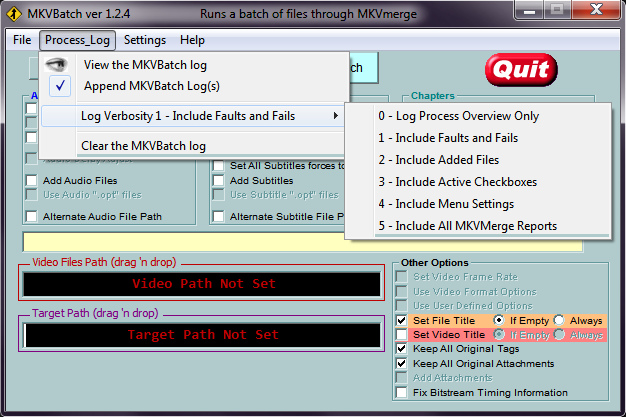The width and height of the screenshot is (626, 417).
Task: Enable Fix Bitstream Timing Information
Action: (x=402, y=393)
